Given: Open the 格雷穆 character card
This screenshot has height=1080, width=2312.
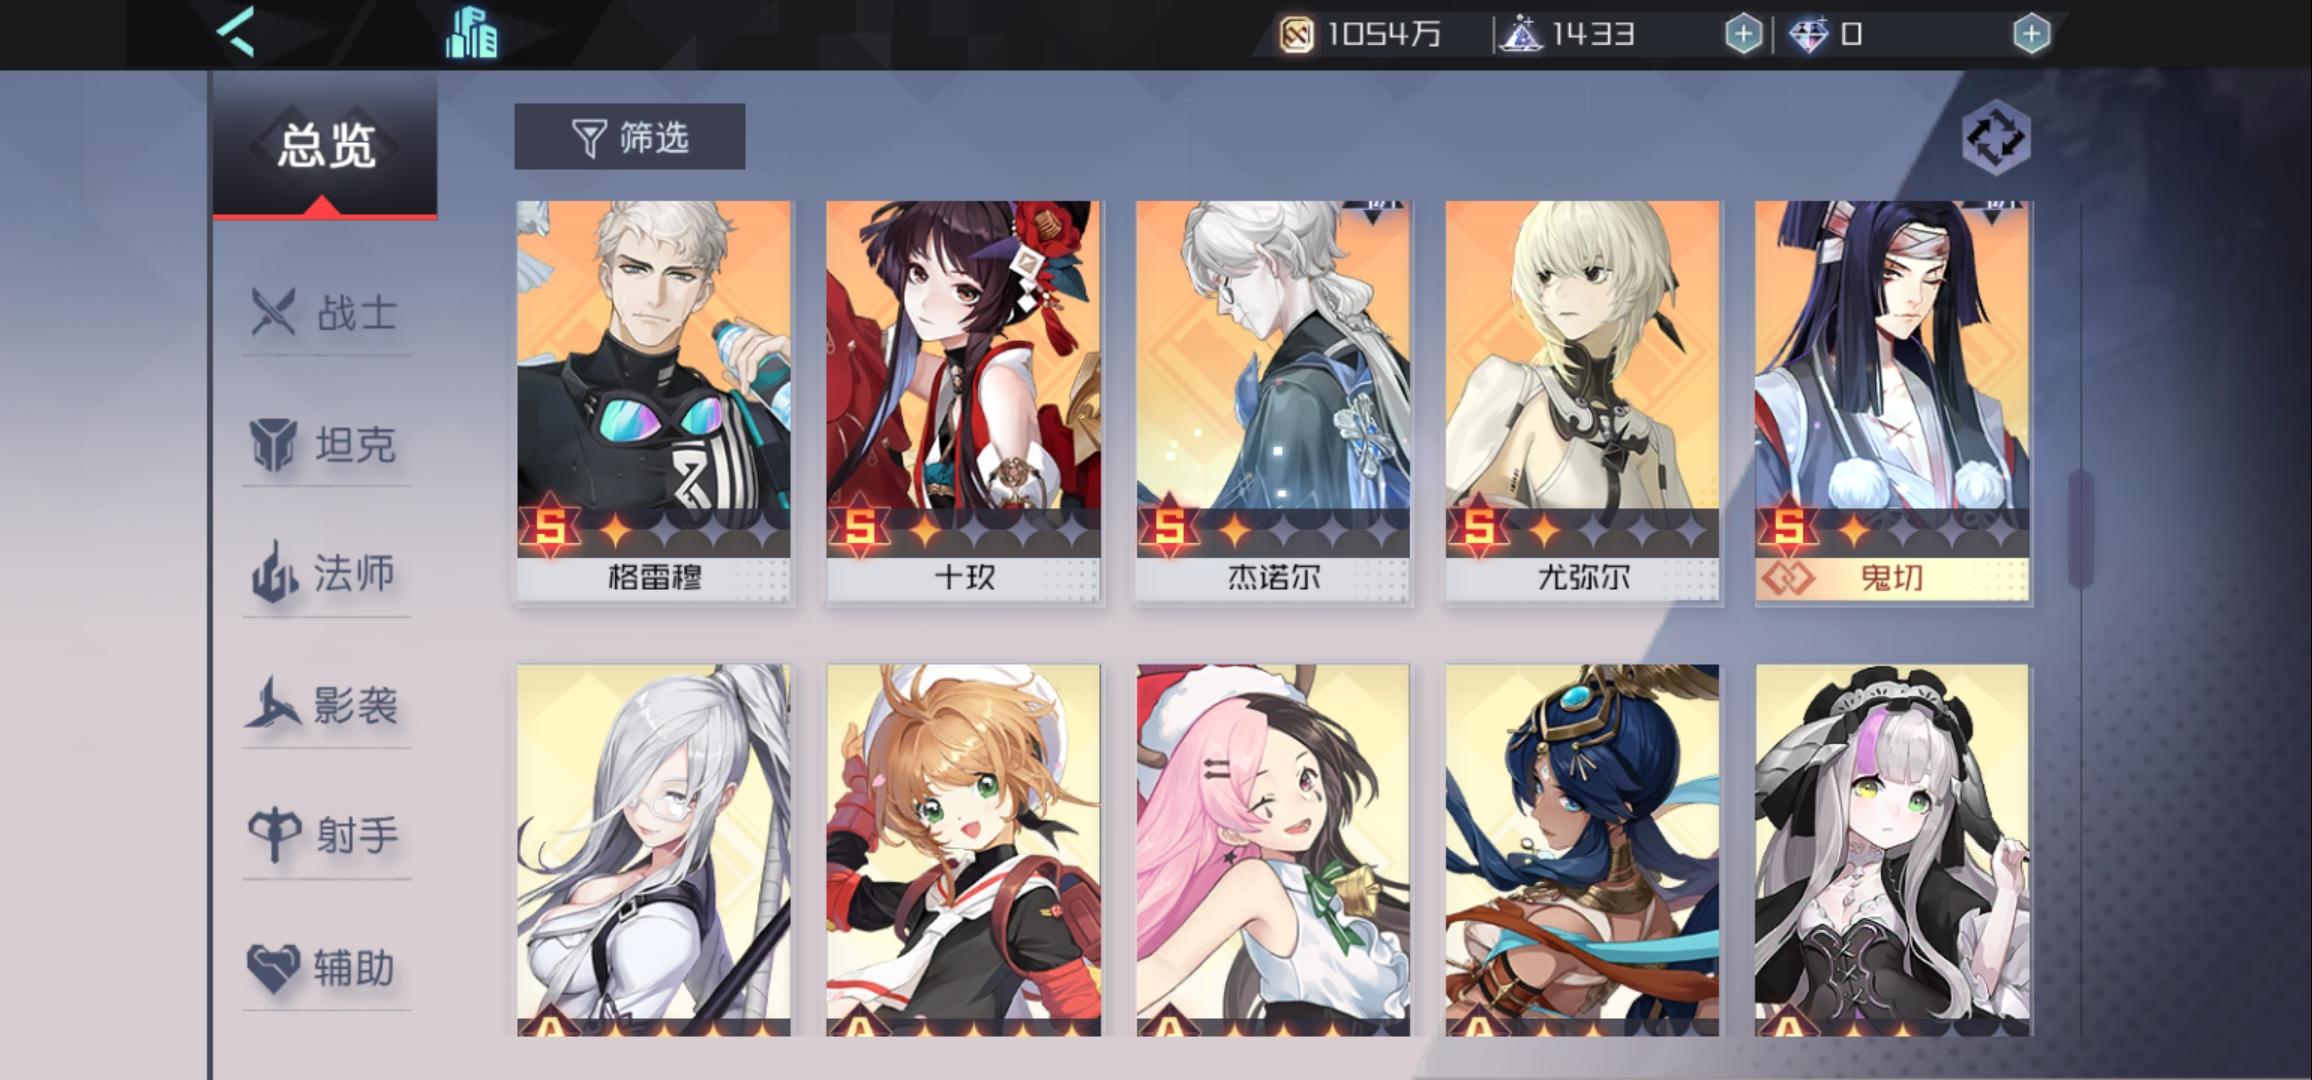Looking at the screenshot, I should click(654, 402).
